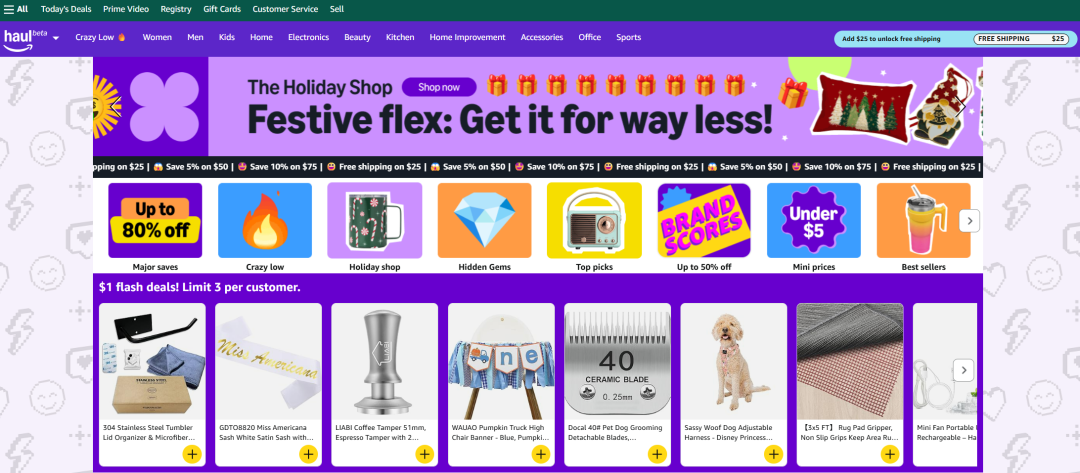The width and height of the screenshot is (1080, 473).
Task: Open the All hamburger menu
Action: [16, 9]
